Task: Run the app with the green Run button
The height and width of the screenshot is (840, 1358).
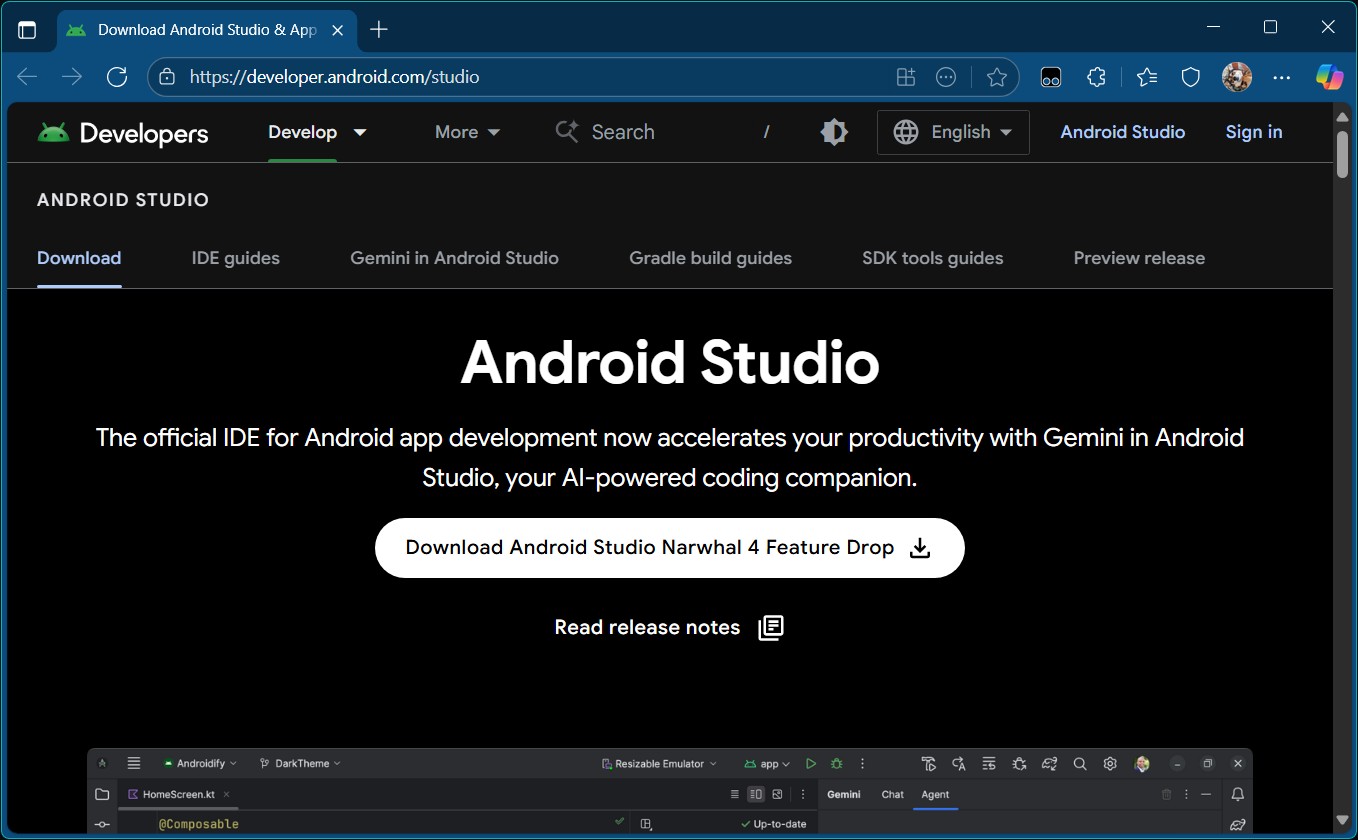Action: click(x=811, y=764)
